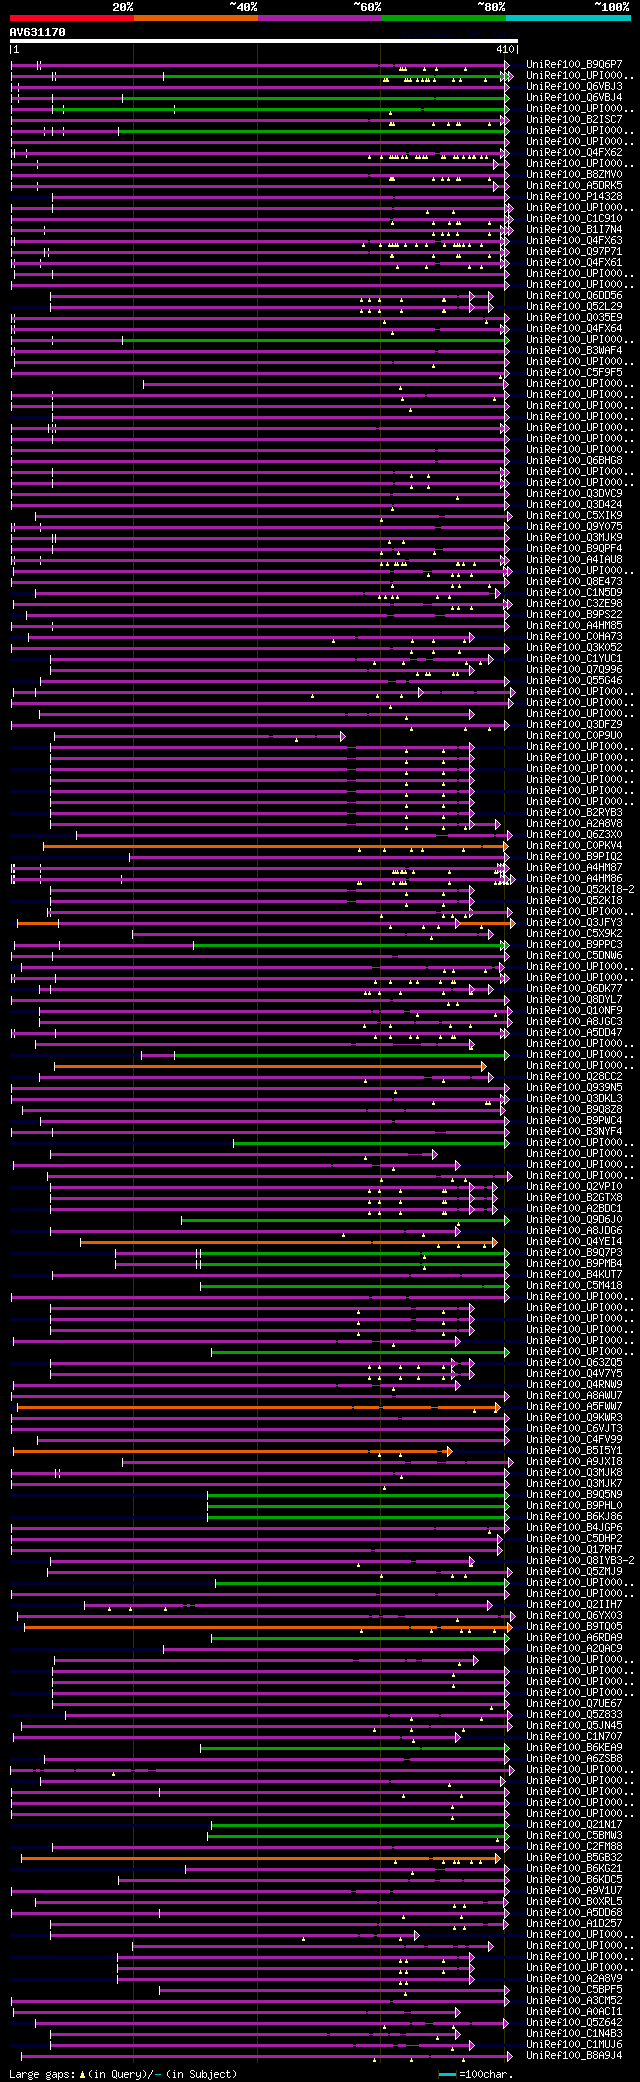The width and height of the screenshot is (640, 2082).
Task: Select the UniRef100_P14328 label
Action: (574, 196)
